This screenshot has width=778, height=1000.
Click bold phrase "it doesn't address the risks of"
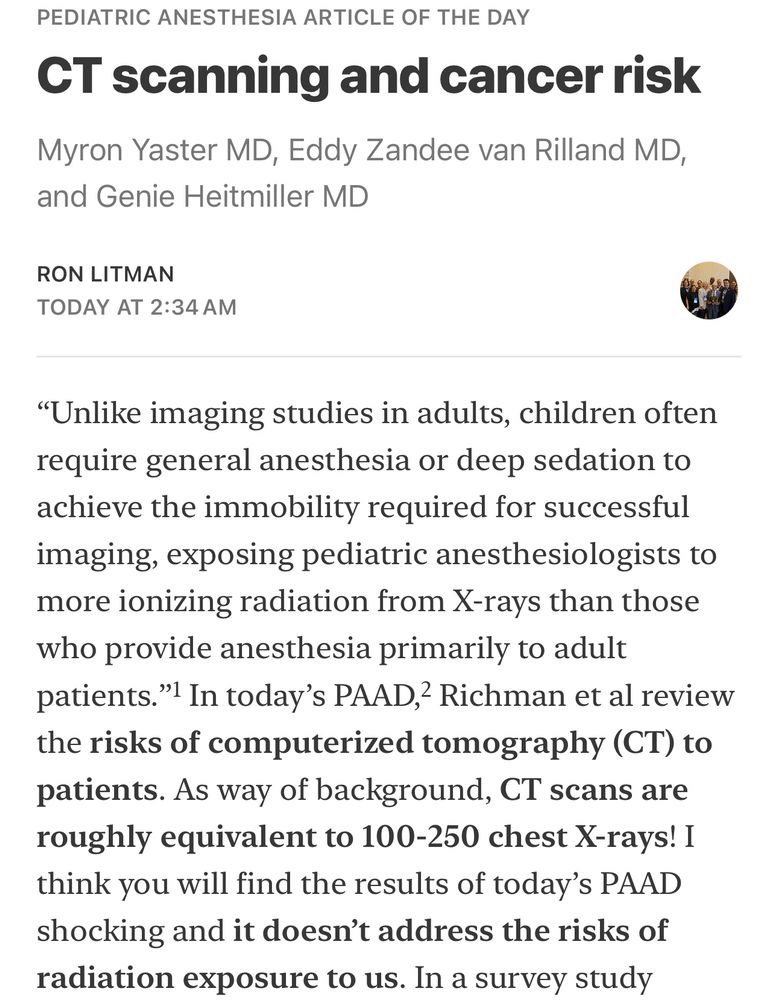450,930
